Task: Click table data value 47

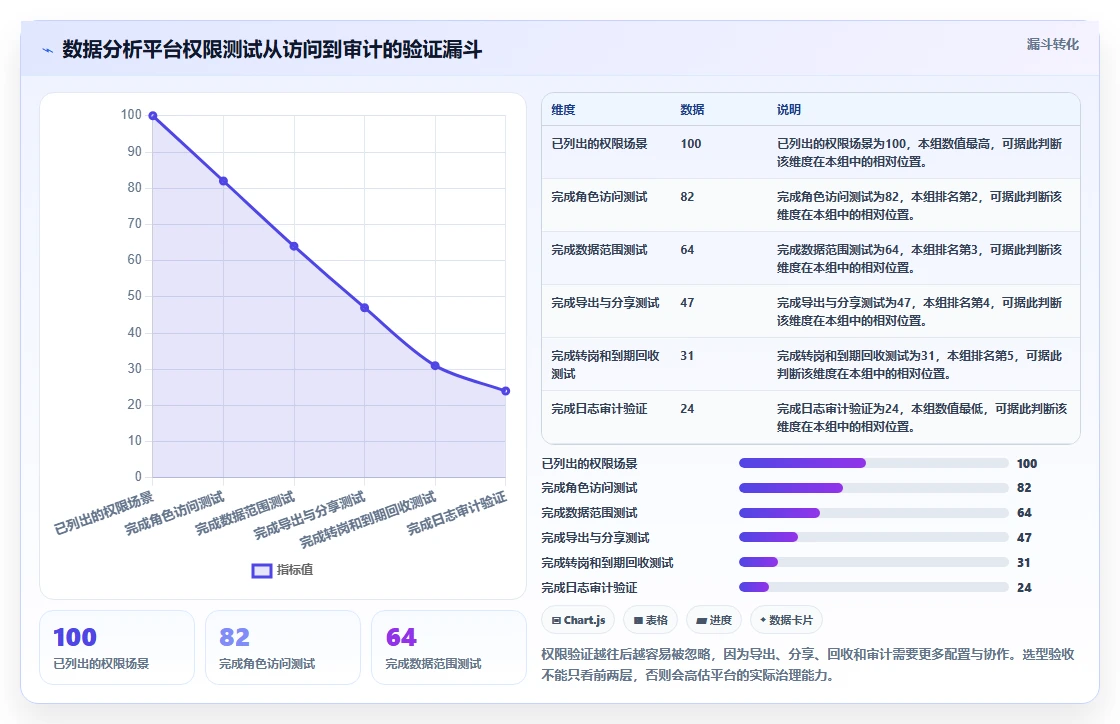Action: click(687, 303)
